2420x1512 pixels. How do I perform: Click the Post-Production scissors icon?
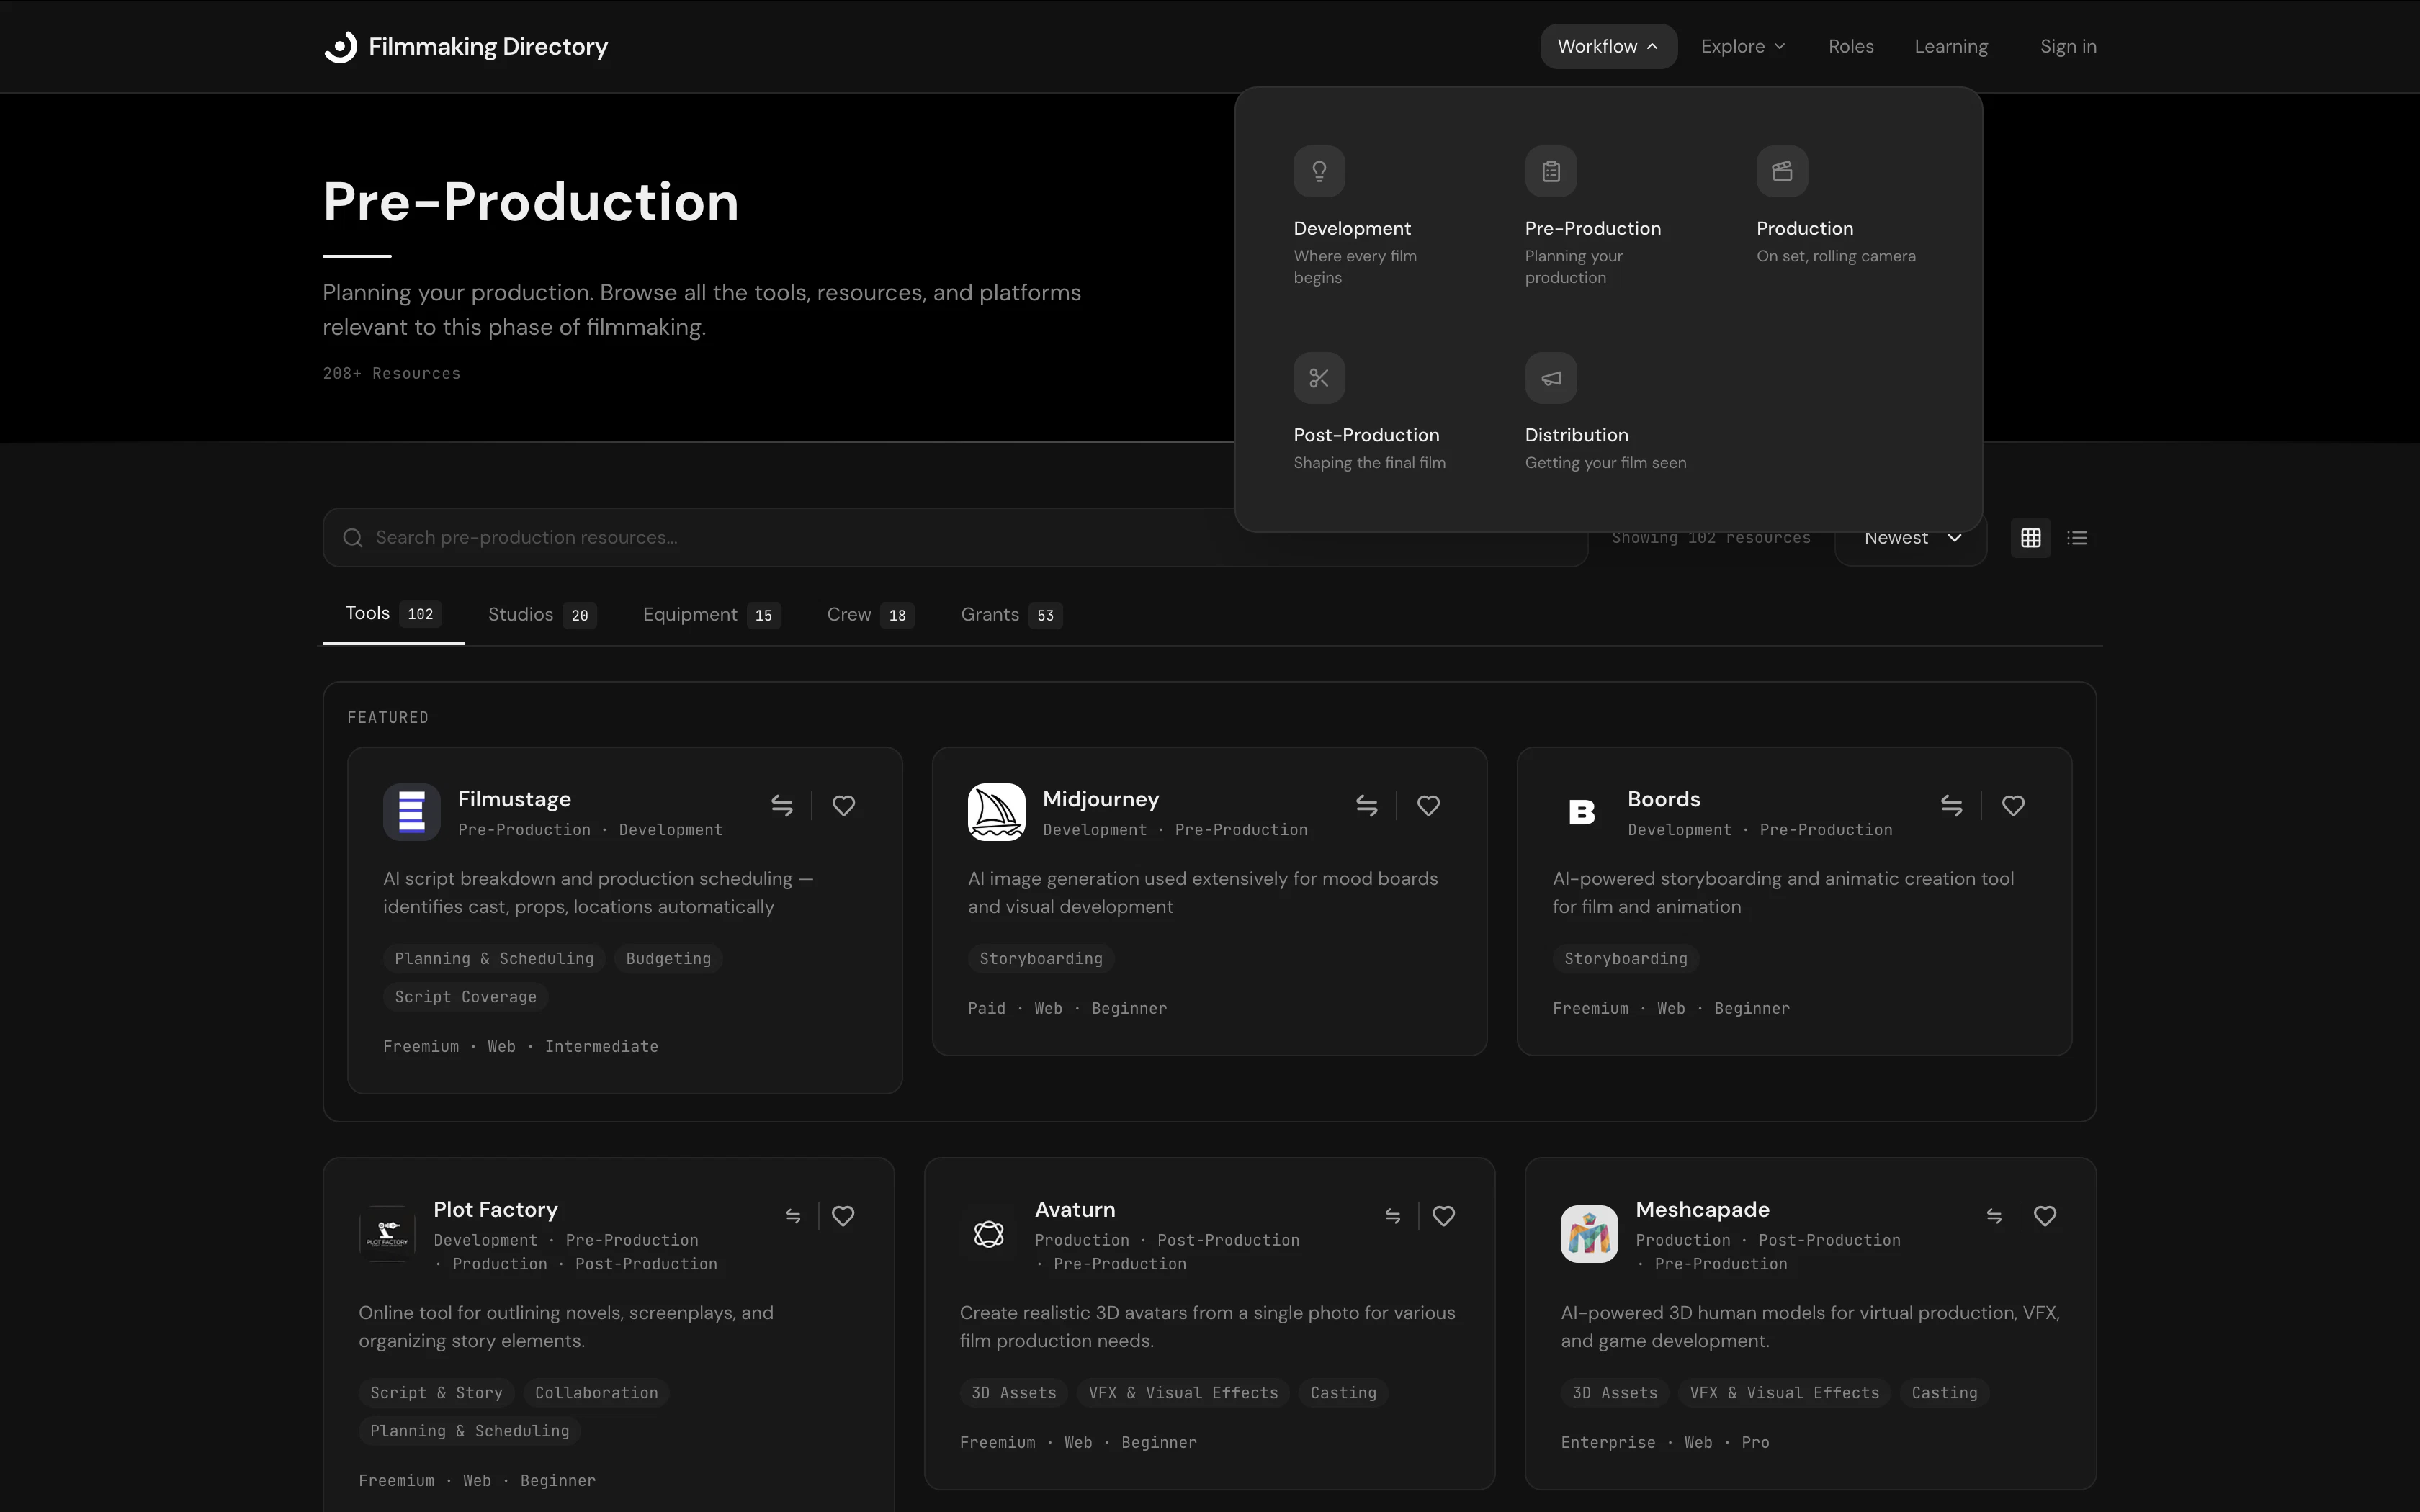tap(1319, 378)
